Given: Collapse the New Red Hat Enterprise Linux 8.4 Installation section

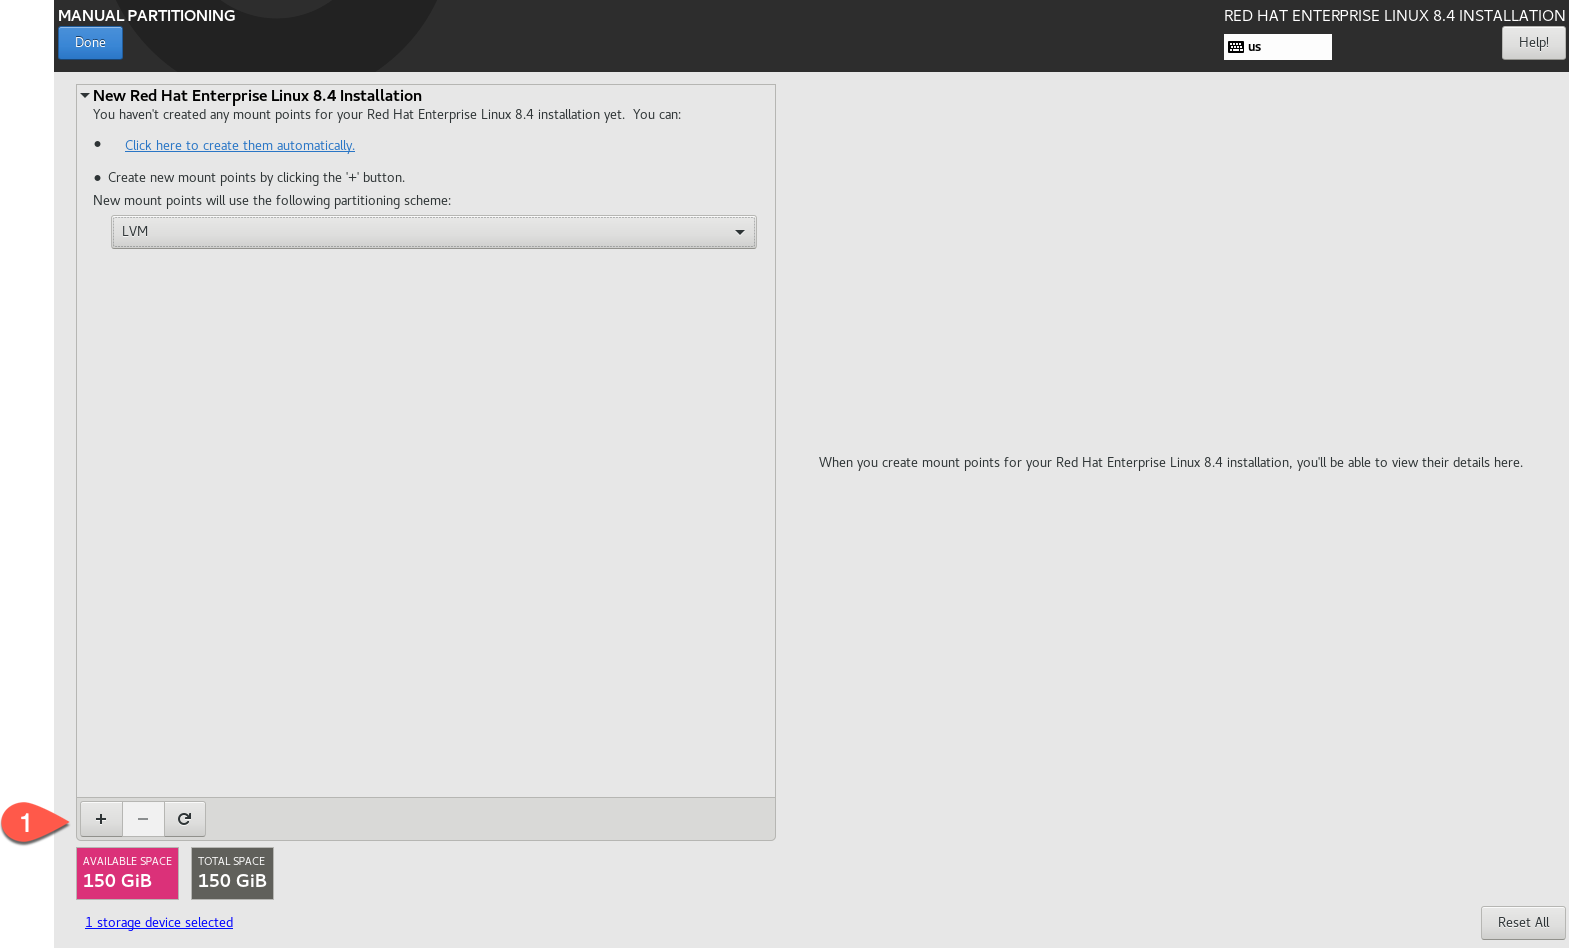Looking at the screenshot, I should click(x=85, y=96).
